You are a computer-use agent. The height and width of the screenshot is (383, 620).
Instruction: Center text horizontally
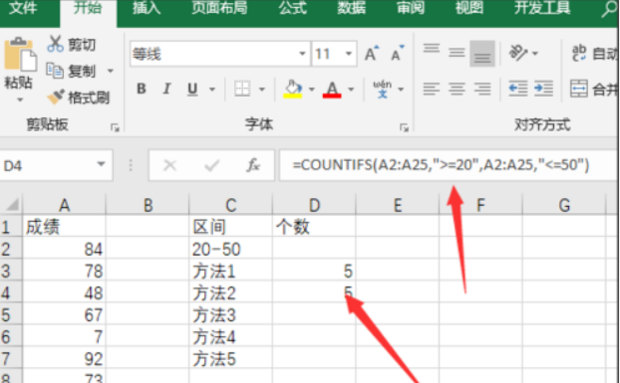(x=456, y=89)
